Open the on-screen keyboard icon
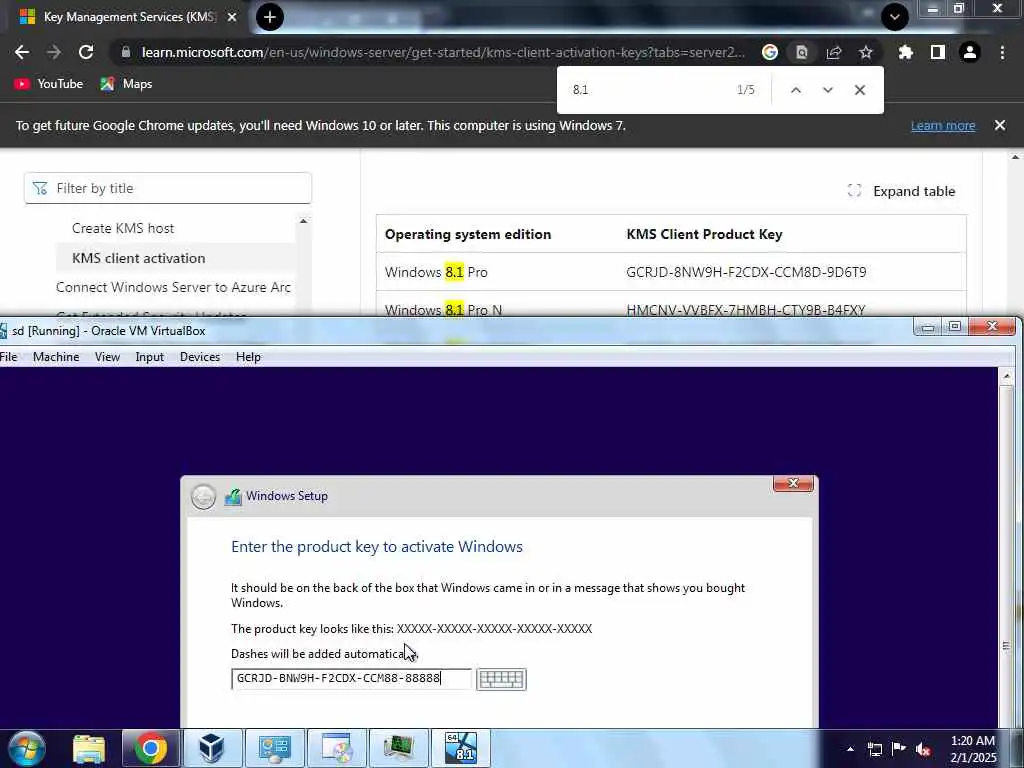The image size is (1024, 768). [x=501, y=679]
